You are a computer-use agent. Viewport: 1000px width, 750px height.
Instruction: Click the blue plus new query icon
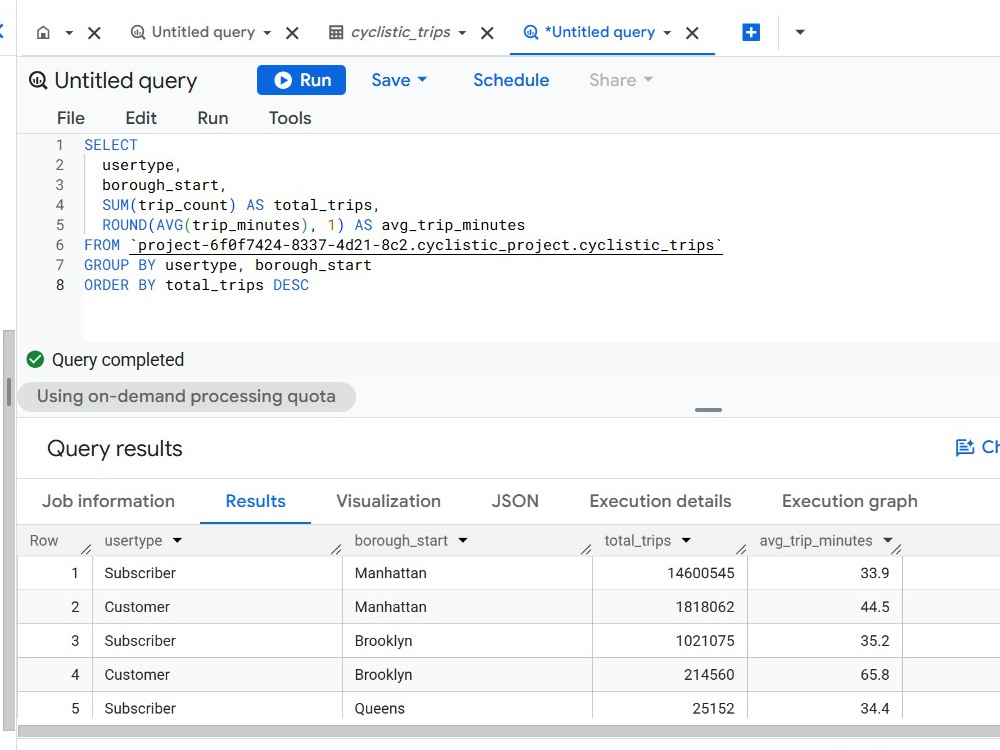[x=751, y=33]
